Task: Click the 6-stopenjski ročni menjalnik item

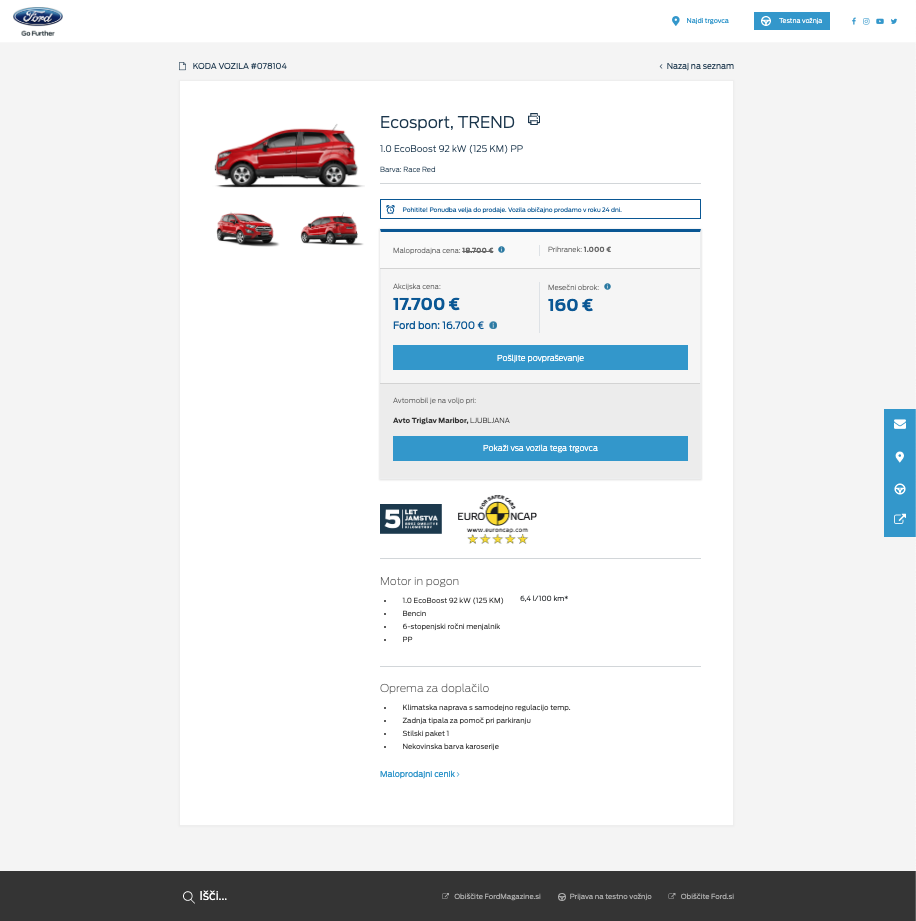Action: coord(451,627)
